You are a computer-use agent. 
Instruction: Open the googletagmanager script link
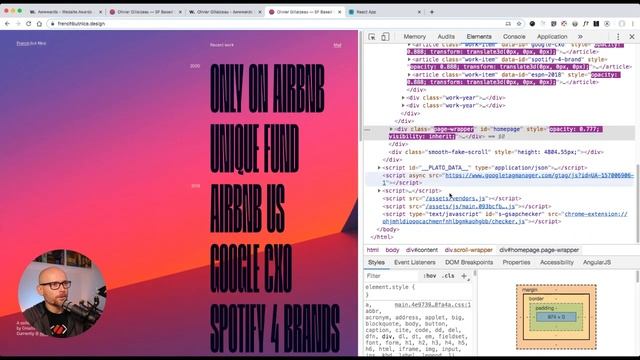point(540,176)
